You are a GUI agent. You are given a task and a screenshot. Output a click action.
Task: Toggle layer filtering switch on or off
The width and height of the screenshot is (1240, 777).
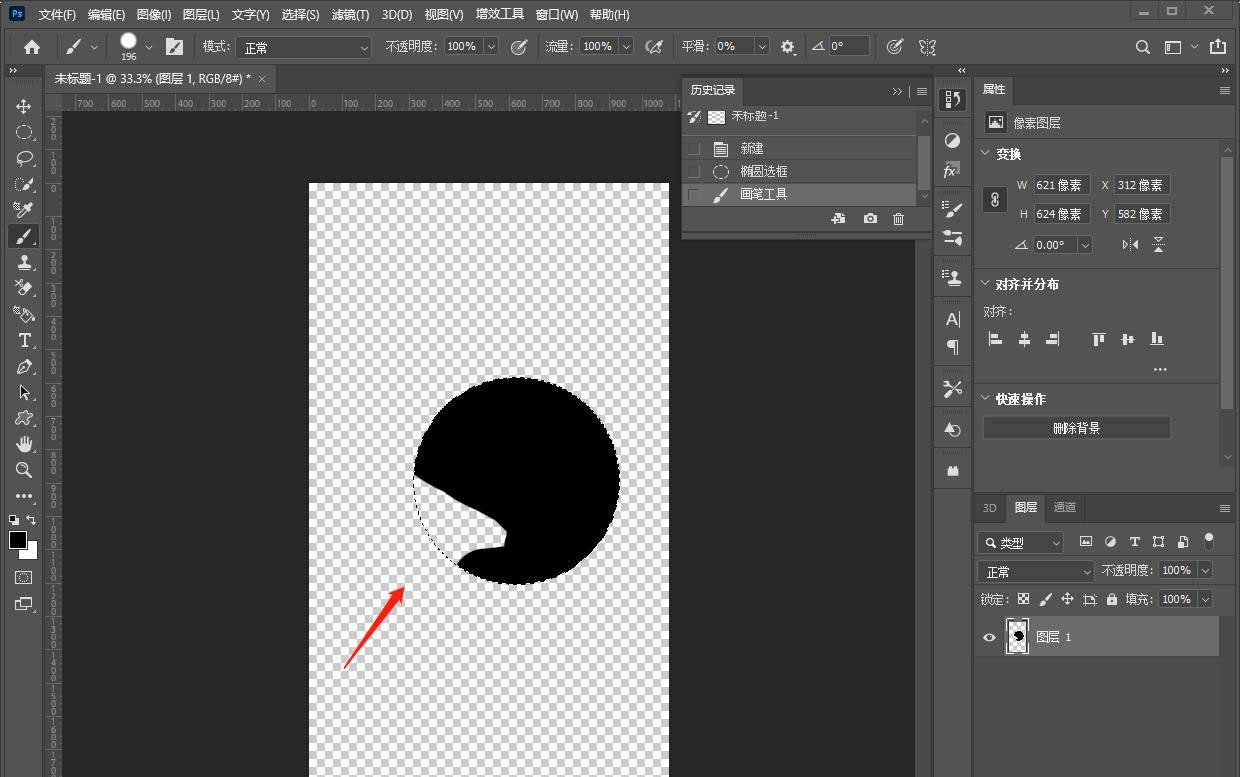coord(1209,541)
